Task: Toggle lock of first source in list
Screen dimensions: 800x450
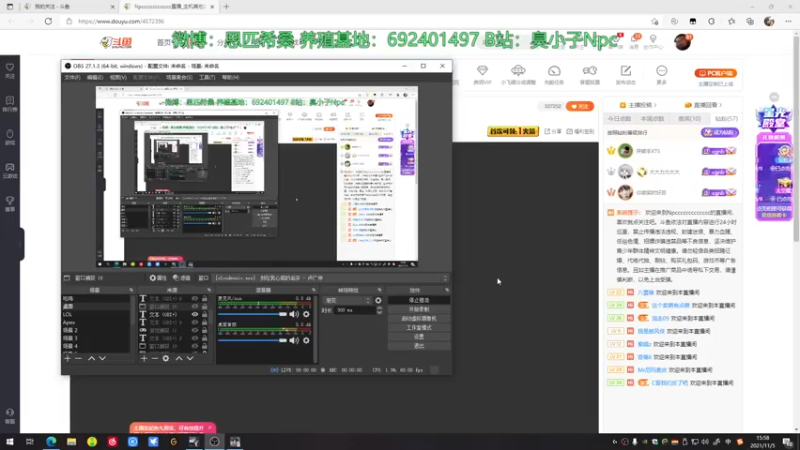Action: (x=205, y=298)
